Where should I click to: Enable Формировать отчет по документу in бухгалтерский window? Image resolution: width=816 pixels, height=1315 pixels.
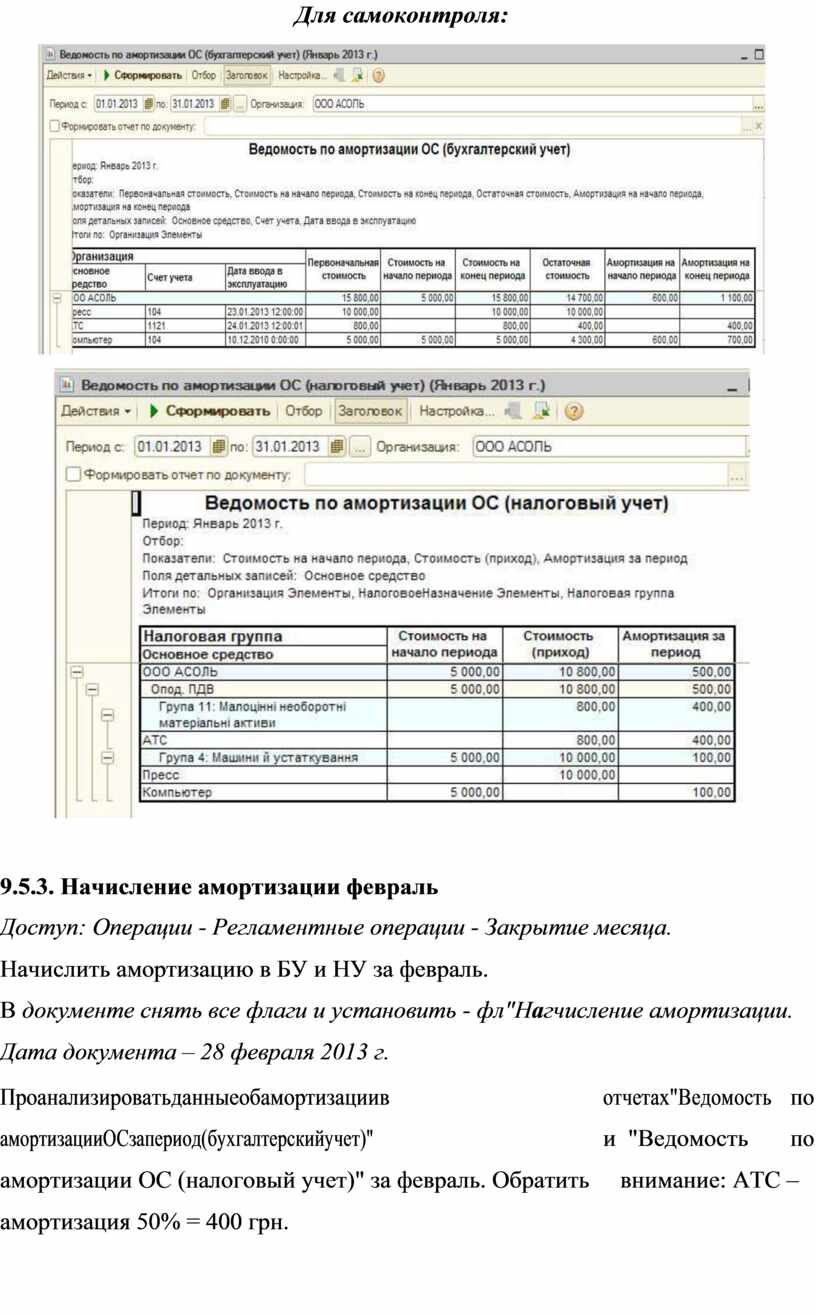click(55, 127)
